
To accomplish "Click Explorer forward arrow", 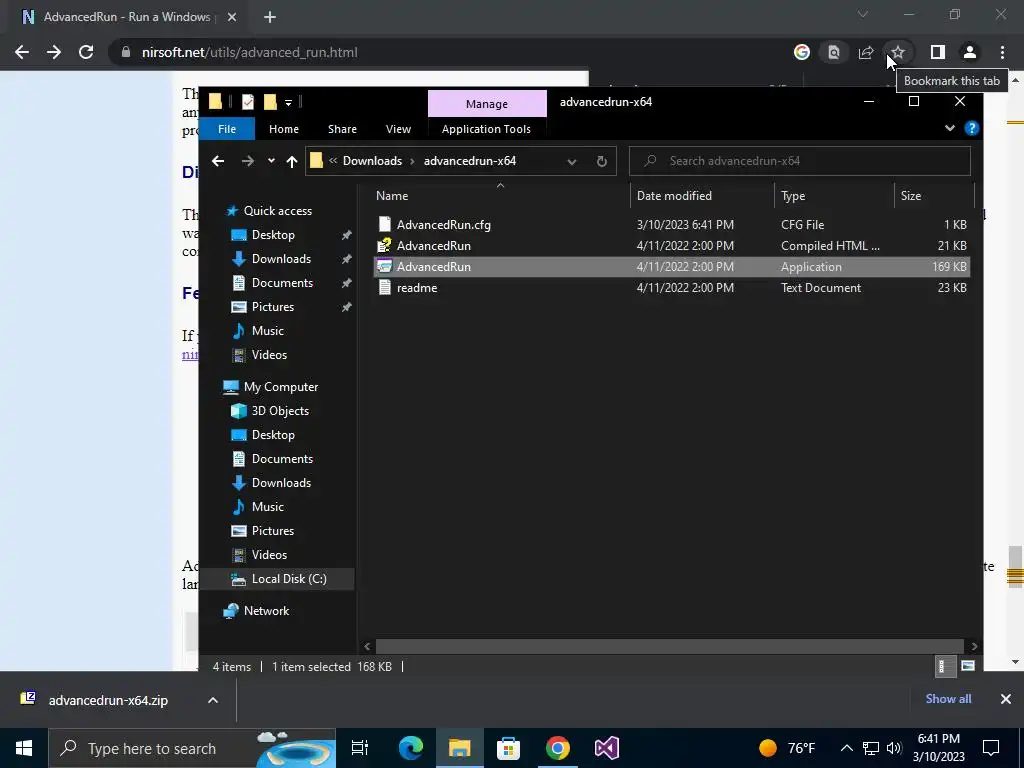I will 248,161.
